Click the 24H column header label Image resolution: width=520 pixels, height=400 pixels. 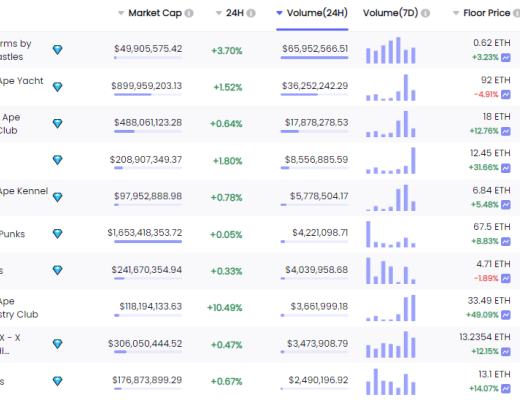pos(235,13)
